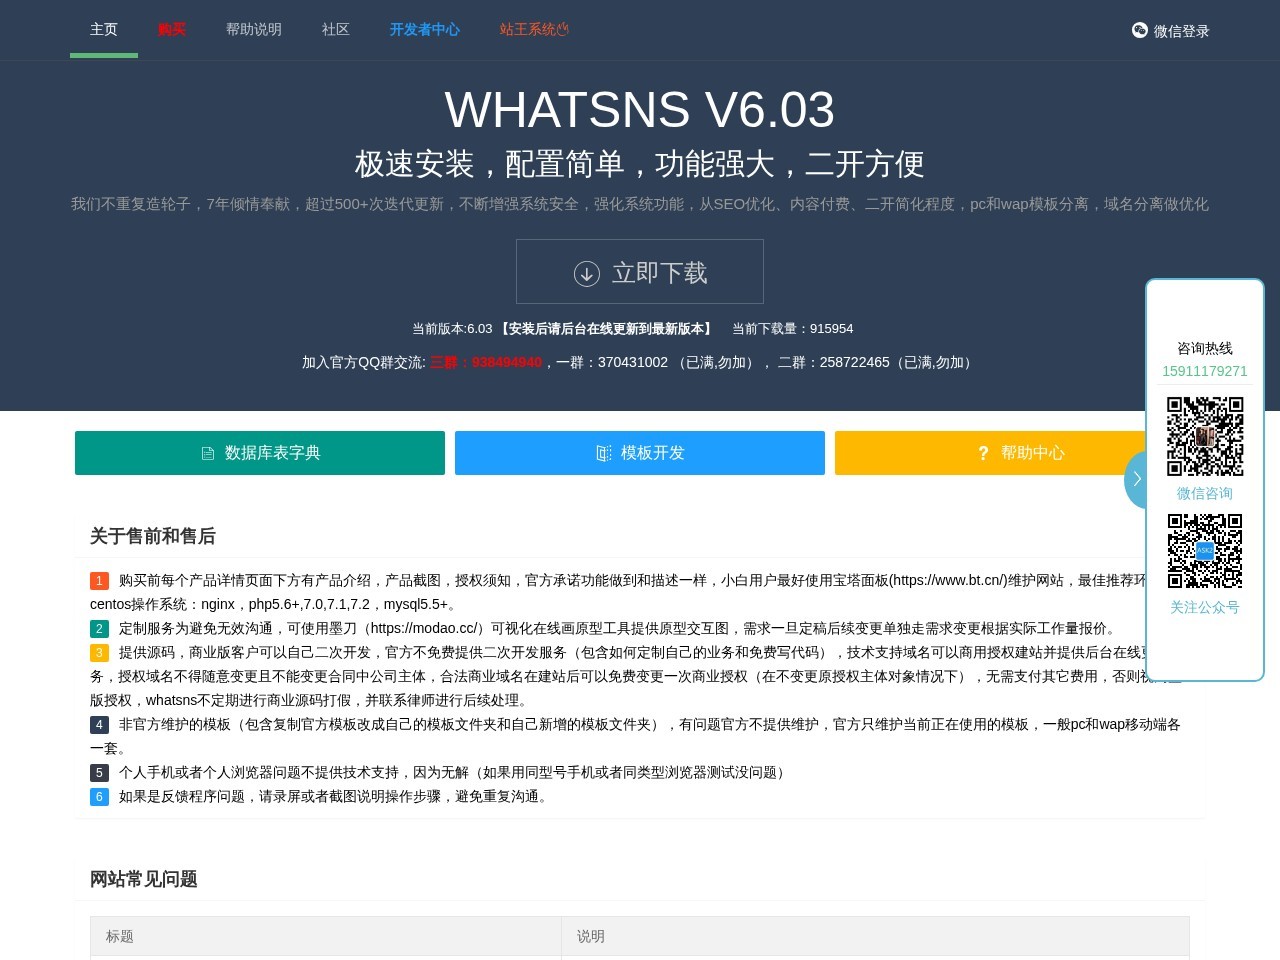Click the 当前版本:6.03 version text
This screenshot has height=960, width=1280.
click(452, 328)
